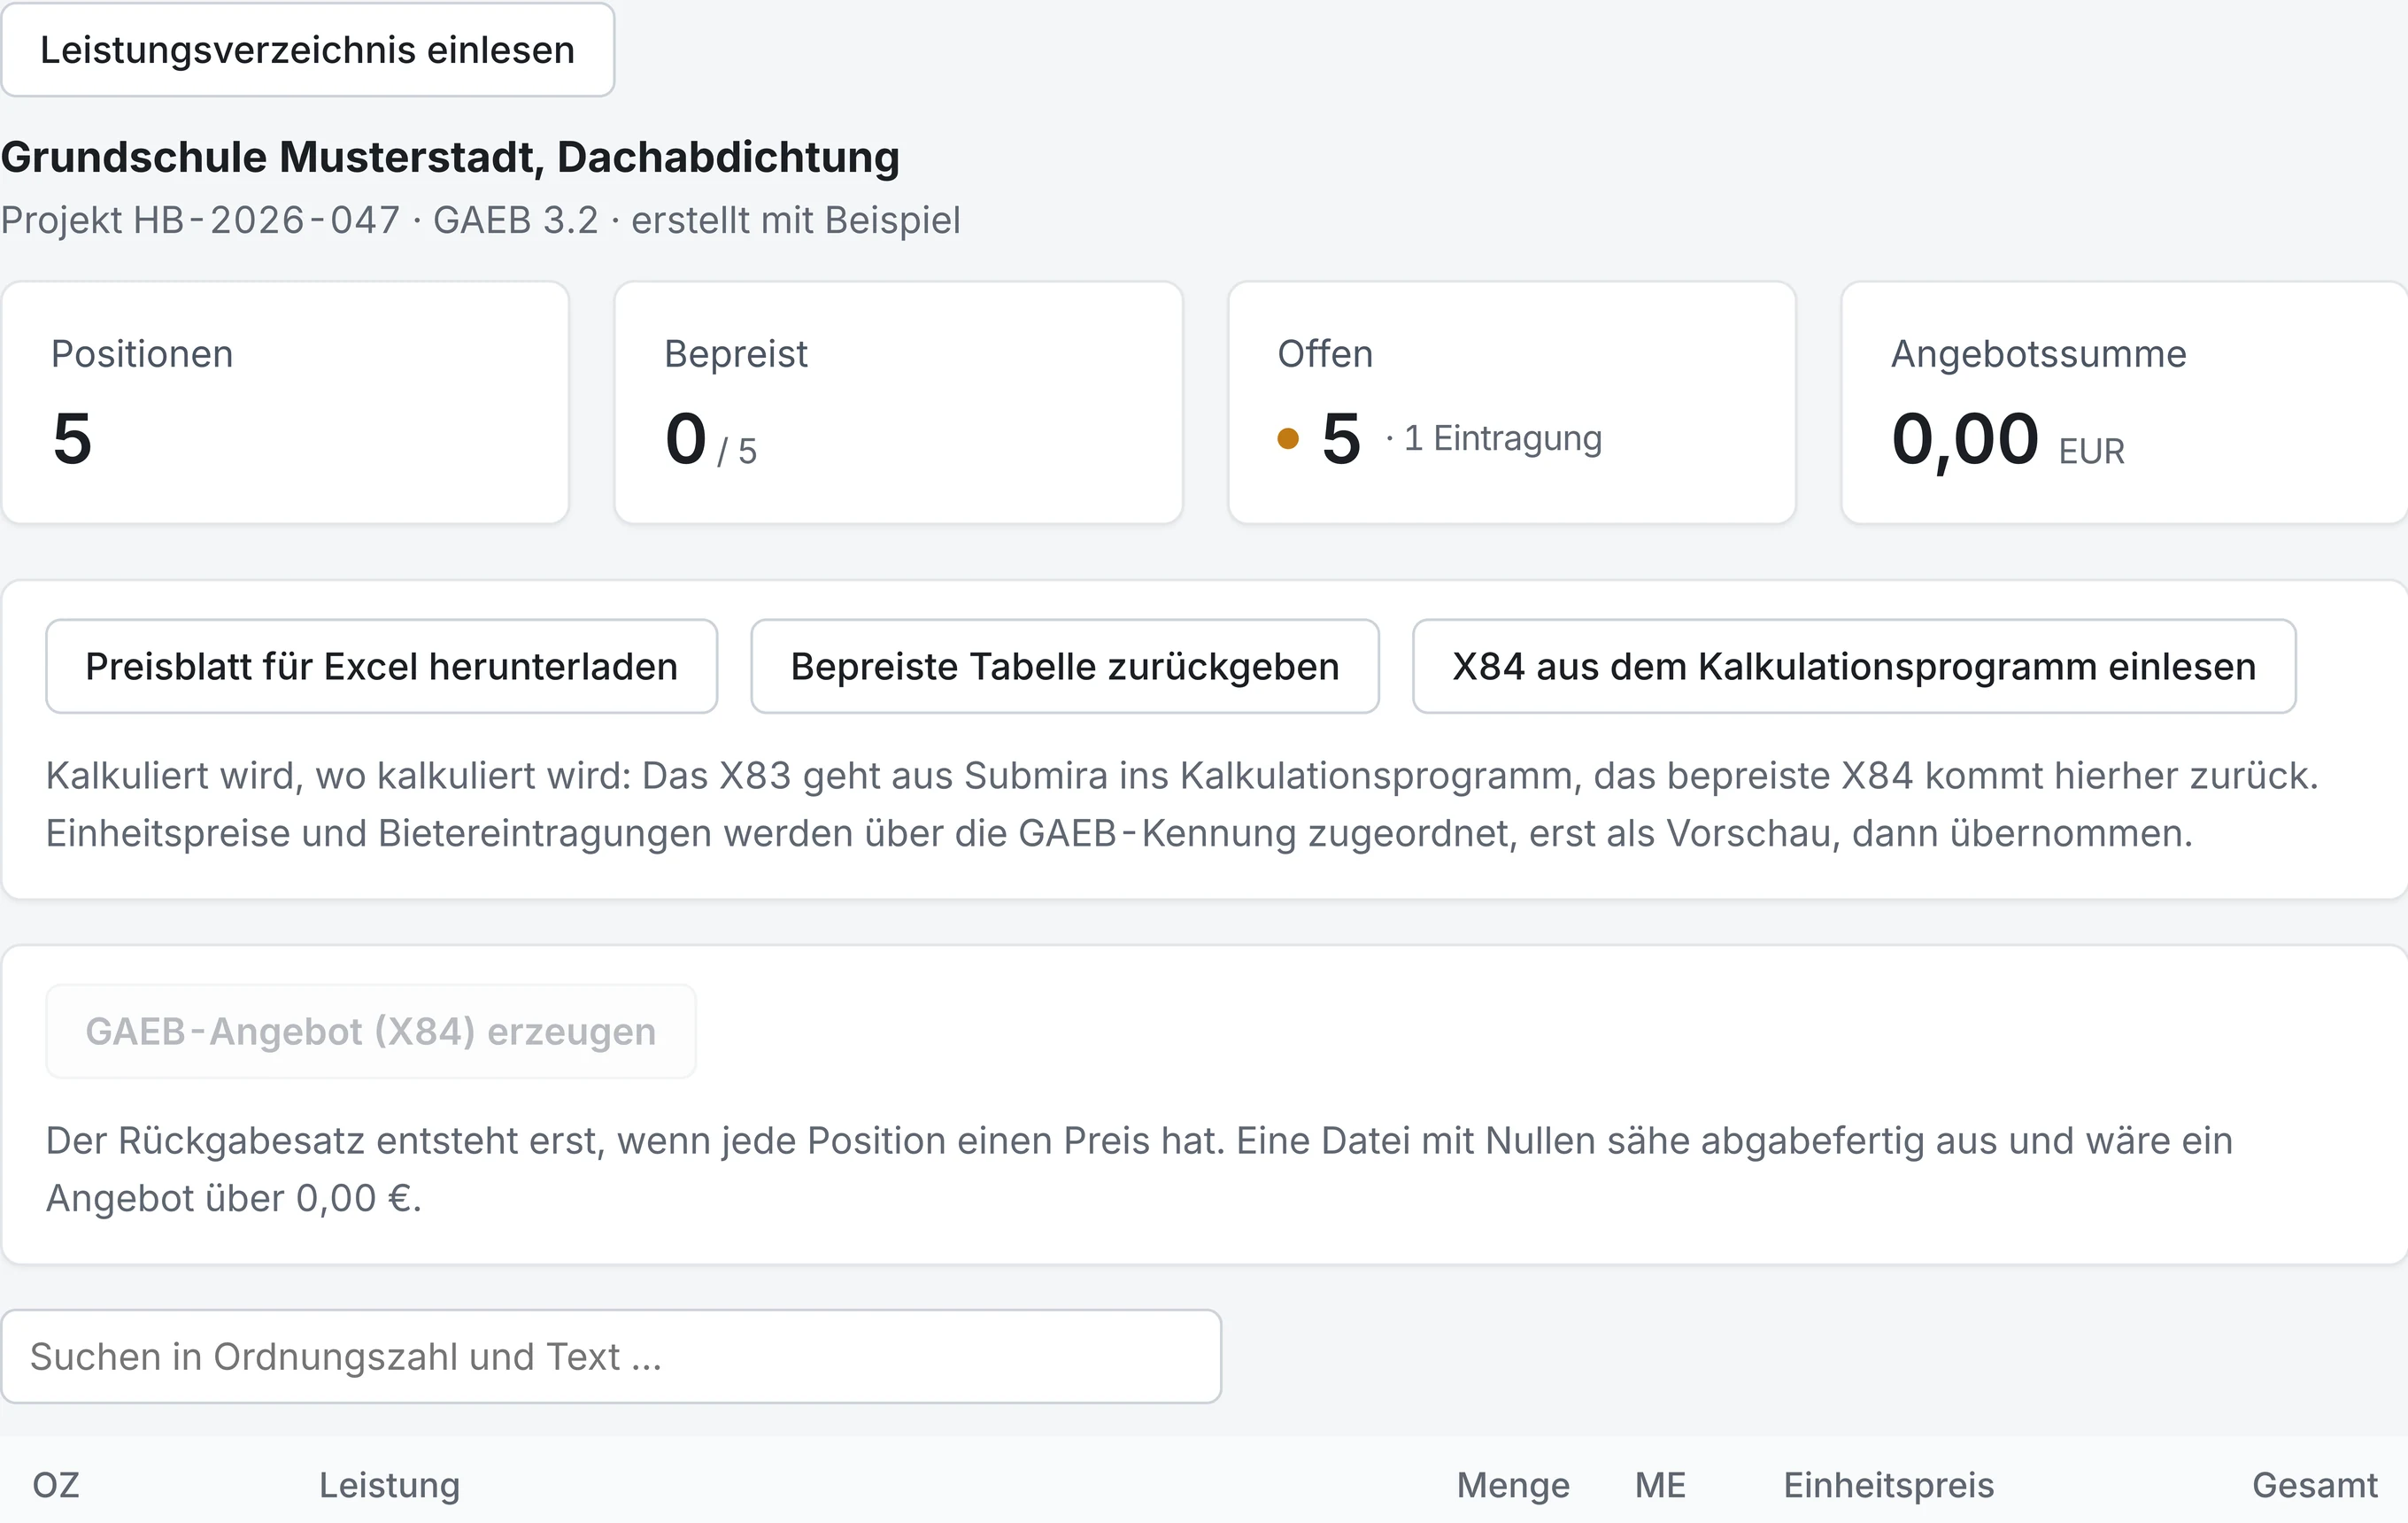Viewport: 2408px width, 1523px height.
Task: Click the OZ column header
Action: click(x=56, y=1485)
